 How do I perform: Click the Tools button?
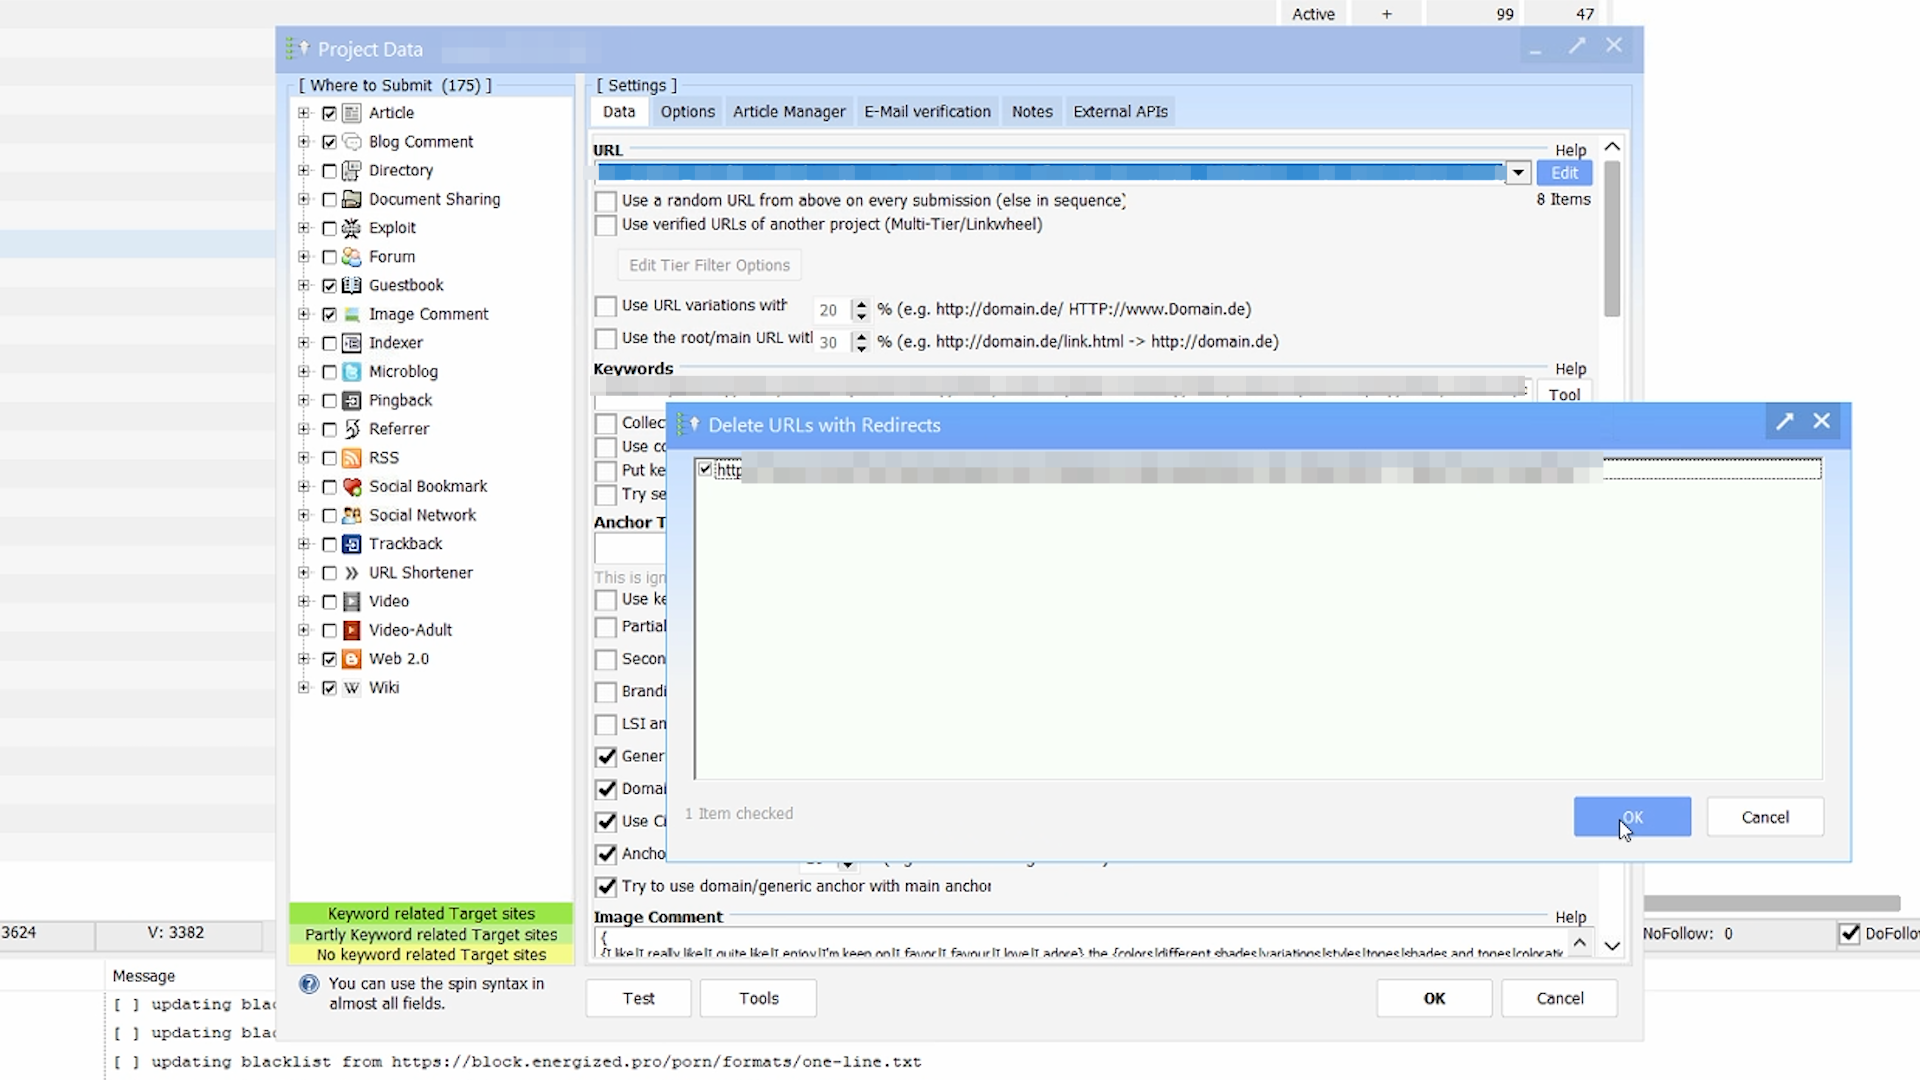pyautogui.click(x=758, y=998)
